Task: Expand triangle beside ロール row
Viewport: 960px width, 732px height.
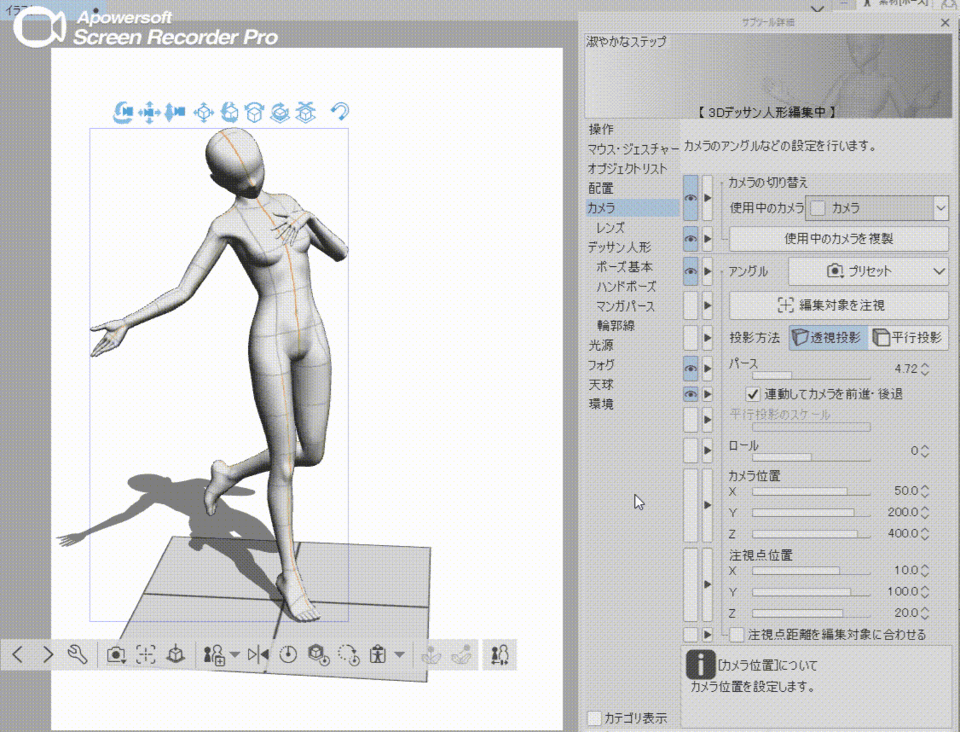Action: coord(708,450)
